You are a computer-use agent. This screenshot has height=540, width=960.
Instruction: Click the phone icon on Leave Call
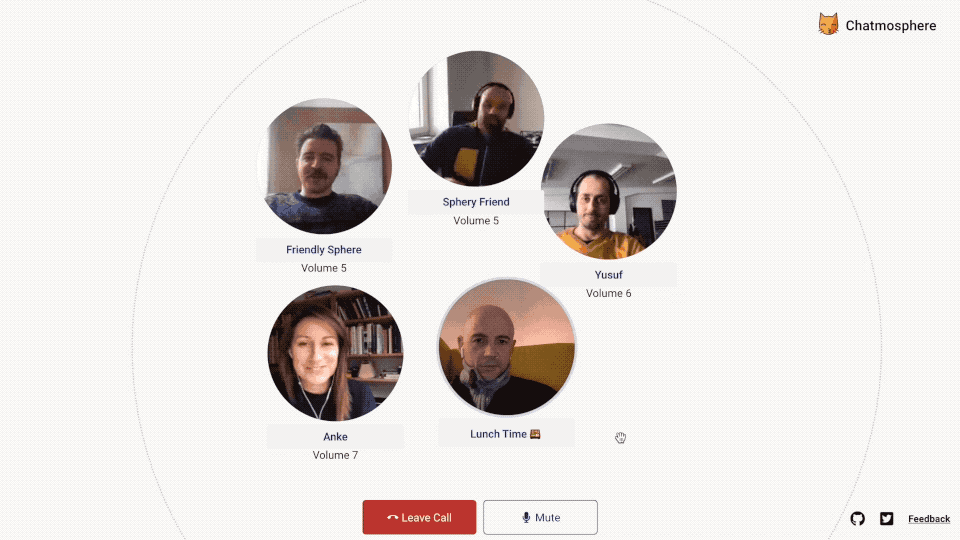[392, 518]
